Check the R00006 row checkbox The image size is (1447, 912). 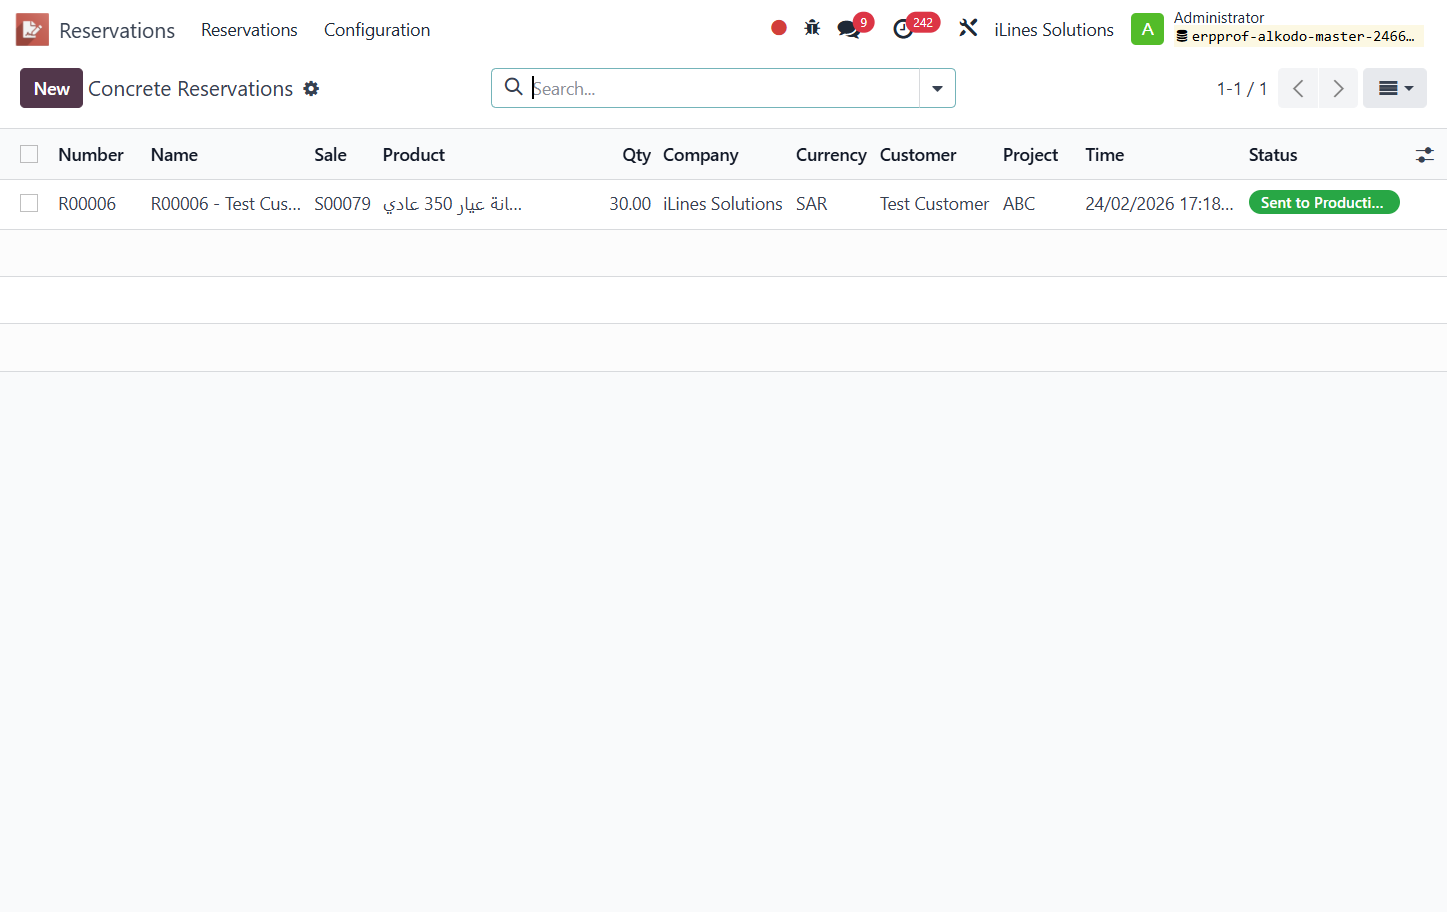click(29, 203)
